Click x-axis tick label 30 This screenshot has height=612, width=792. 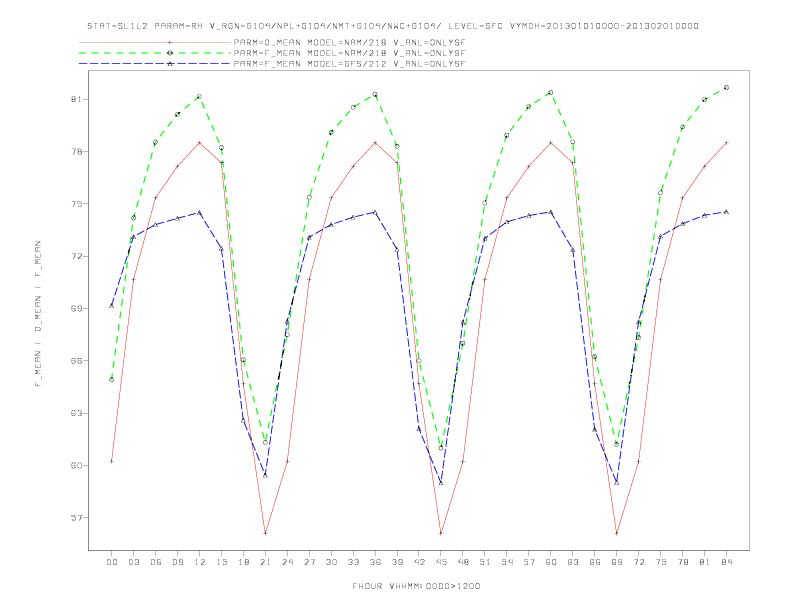tap(331, 562)
